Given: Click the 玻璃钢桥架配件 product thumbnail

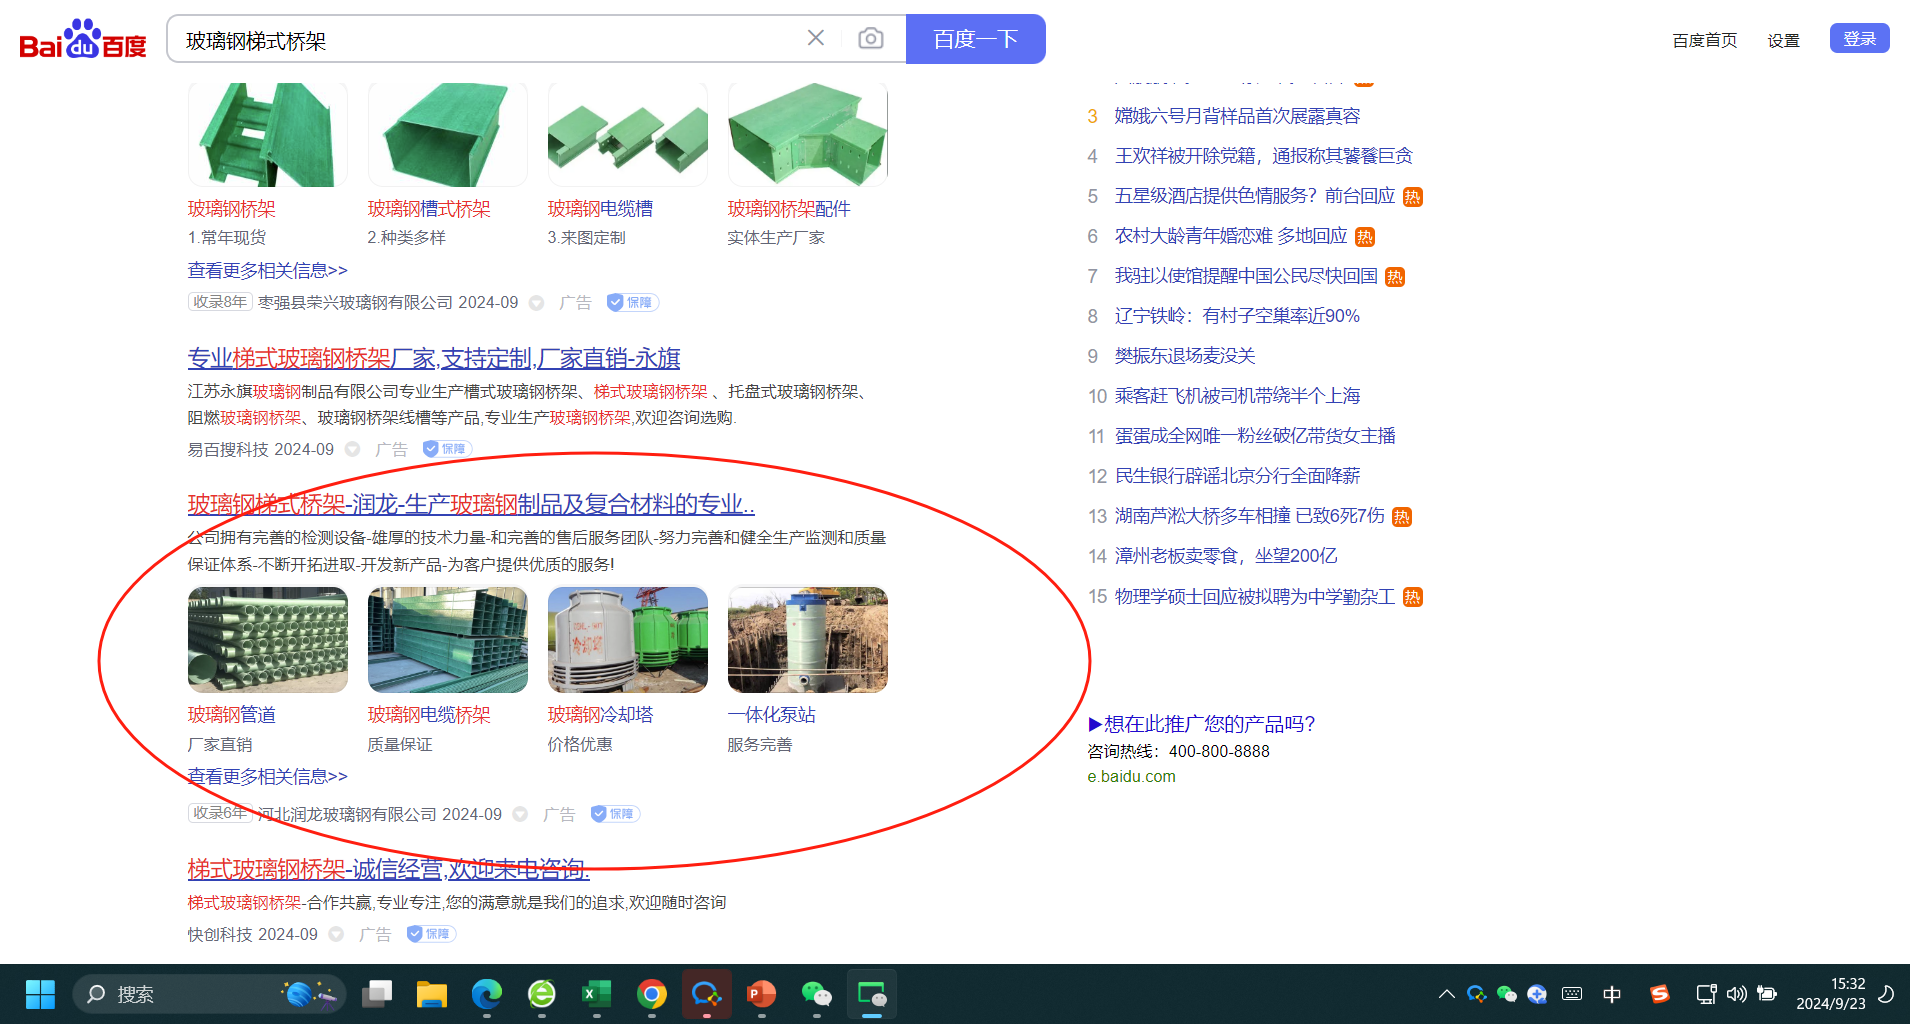Looking at the screenshot, I should [x=808, y=135].
